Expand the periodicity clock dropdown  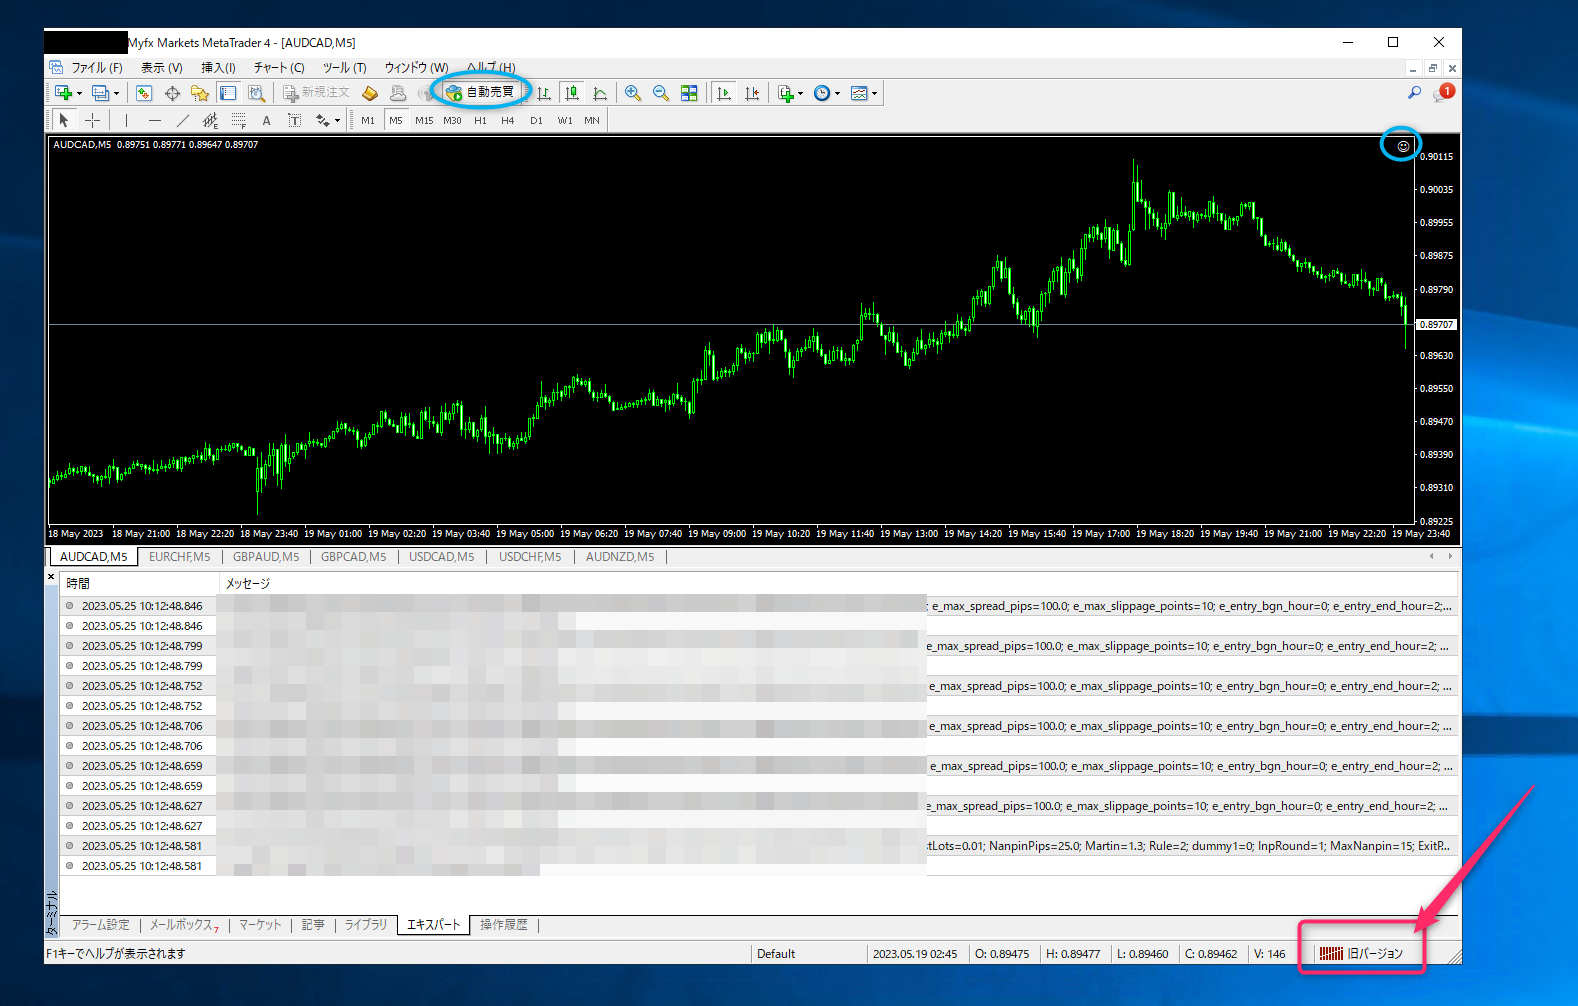[837, 94]
